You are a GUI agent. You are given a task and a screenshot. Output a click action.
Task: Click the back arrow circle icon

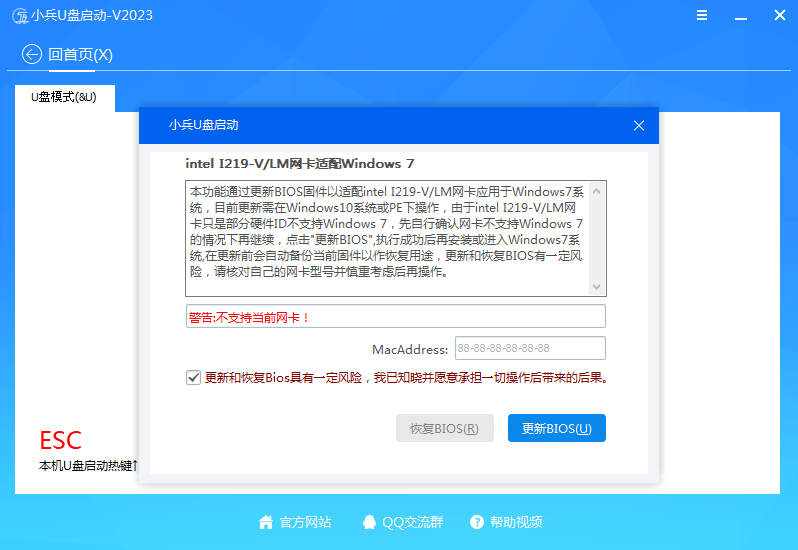32,54
